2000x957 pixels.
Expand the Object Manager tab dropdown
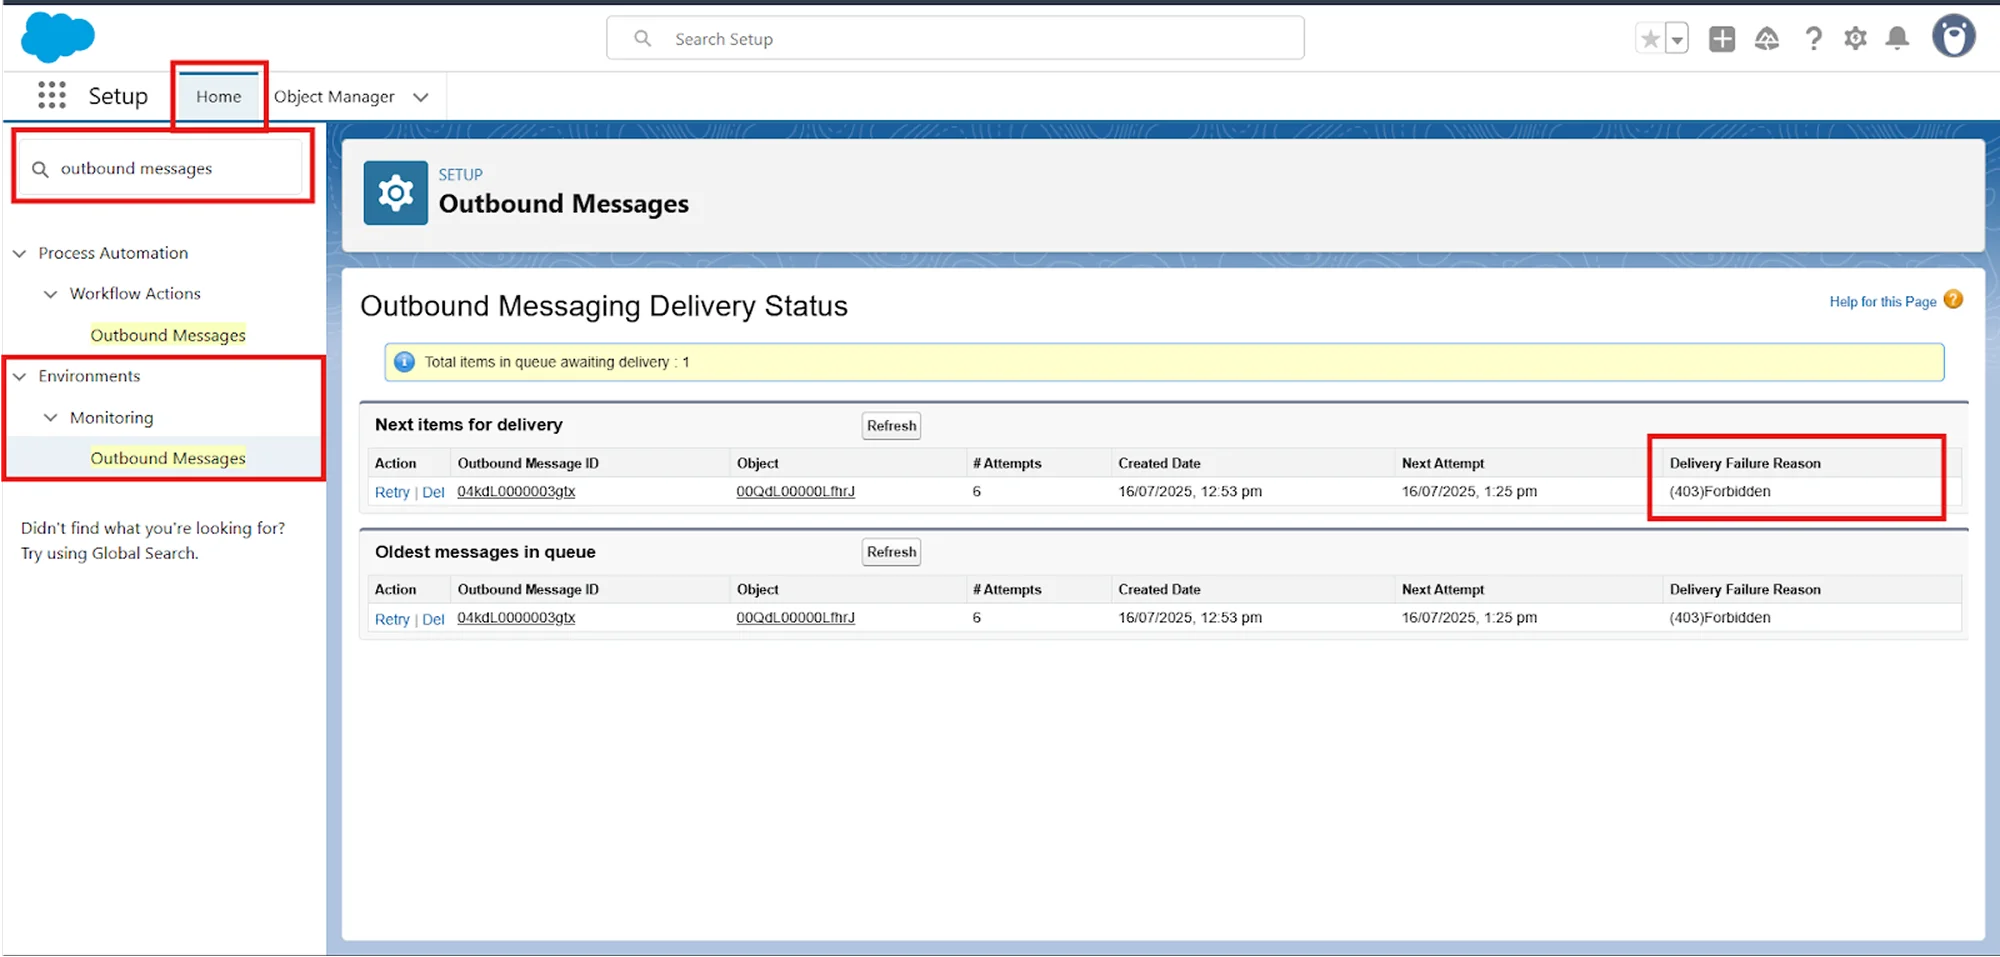421,97
